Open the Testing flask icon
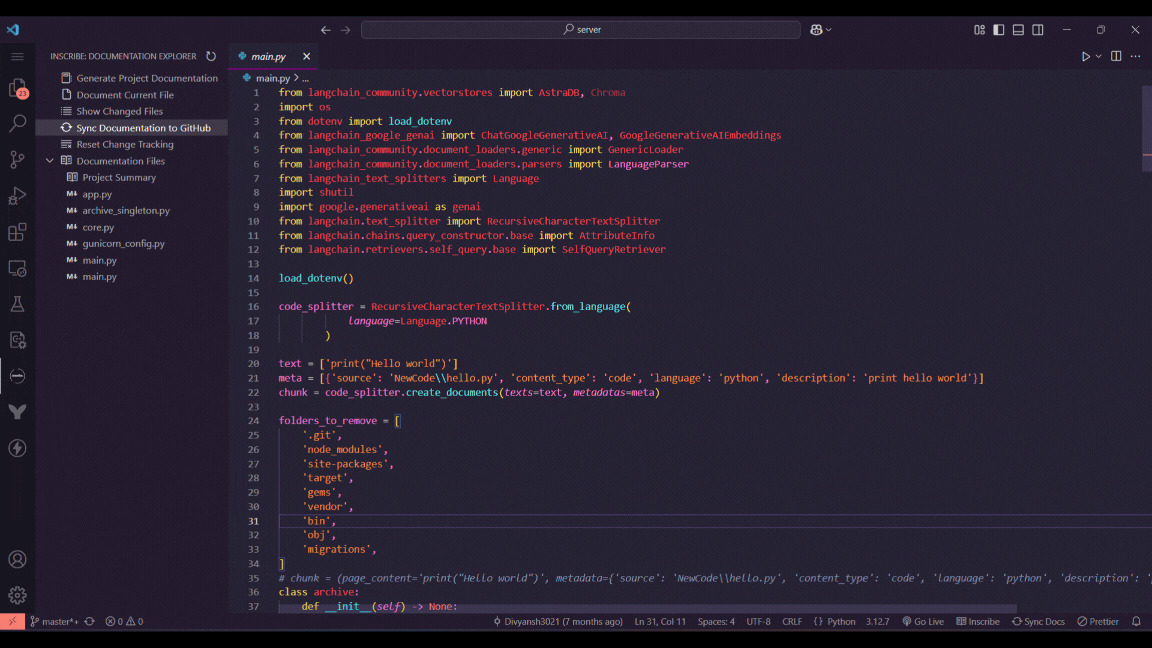This screenshot has height=648, width=1152. [18, 303]
